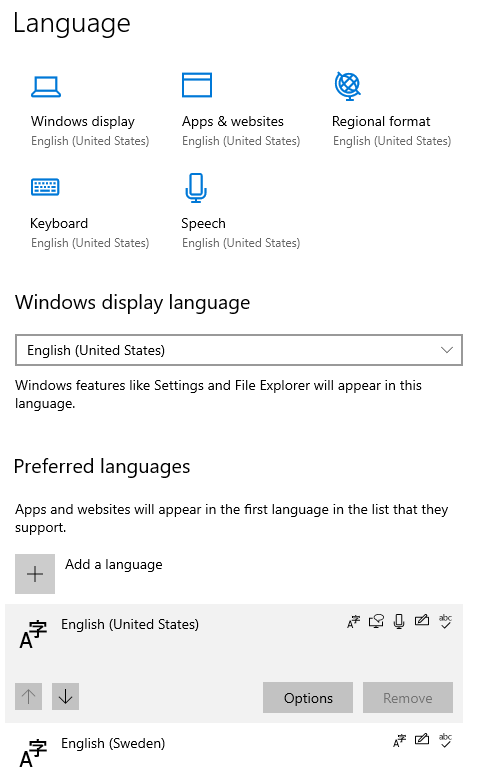Click the language icon beside English (Sweden)
The height and width of the screenshot is (781, 500).
pos(33,753)
